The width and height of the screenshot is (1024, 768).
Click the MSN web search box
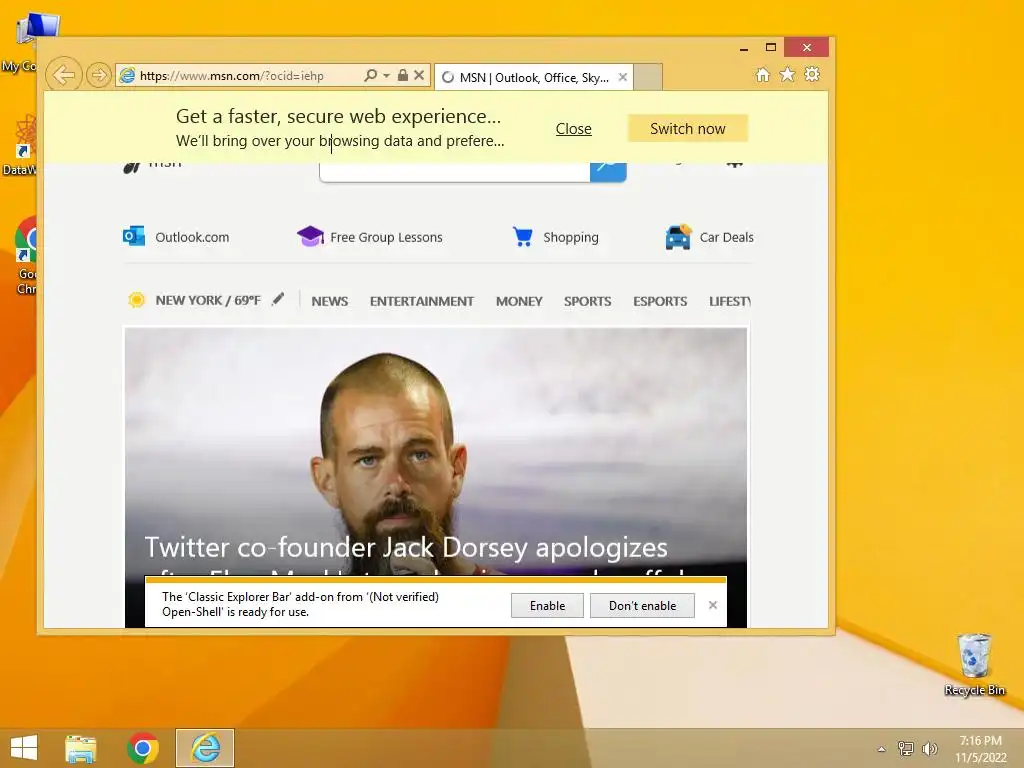click(455, 171)
